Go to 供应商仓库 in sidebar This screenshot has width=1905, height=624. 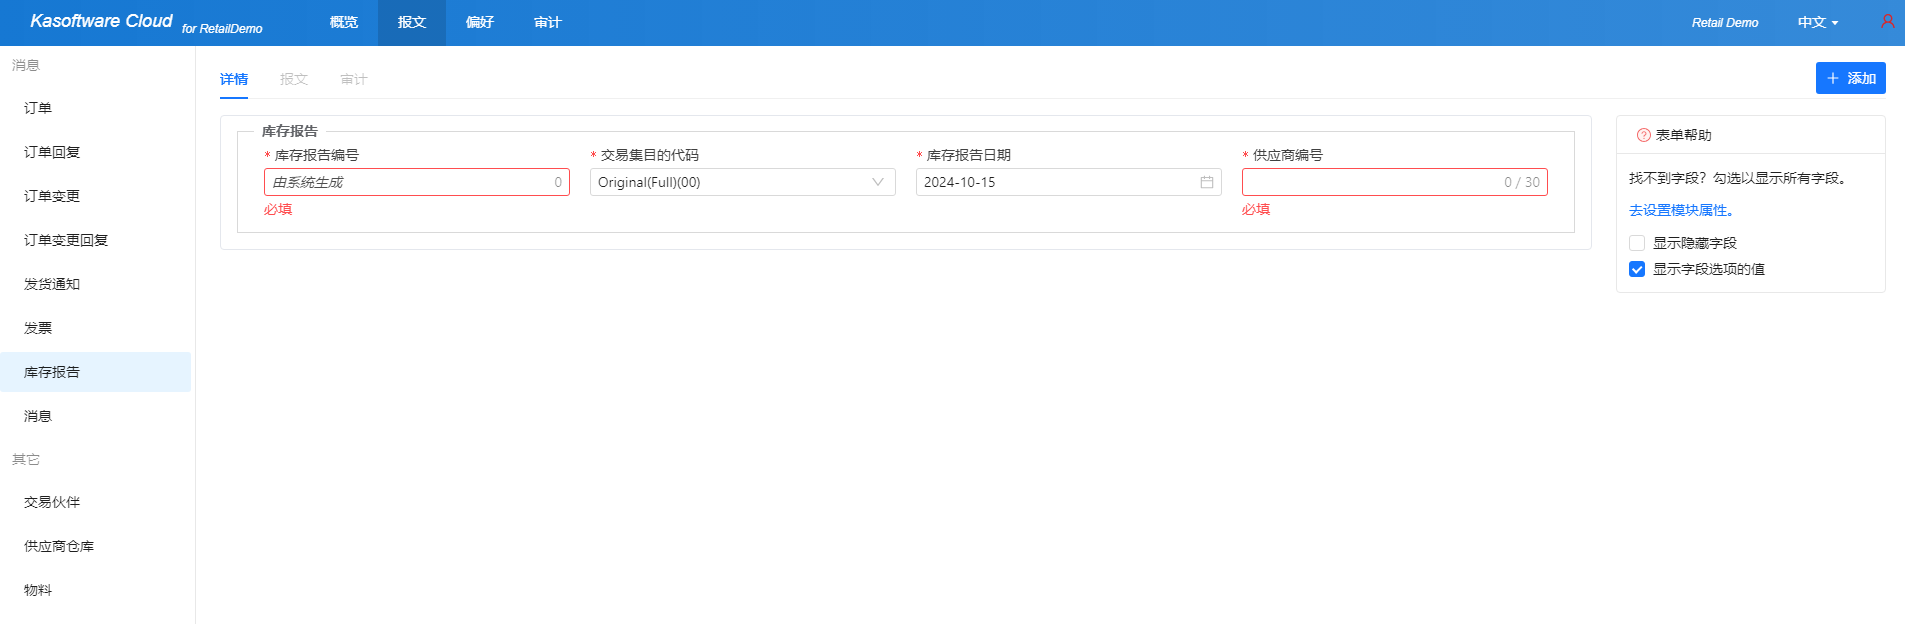[59, 546]
